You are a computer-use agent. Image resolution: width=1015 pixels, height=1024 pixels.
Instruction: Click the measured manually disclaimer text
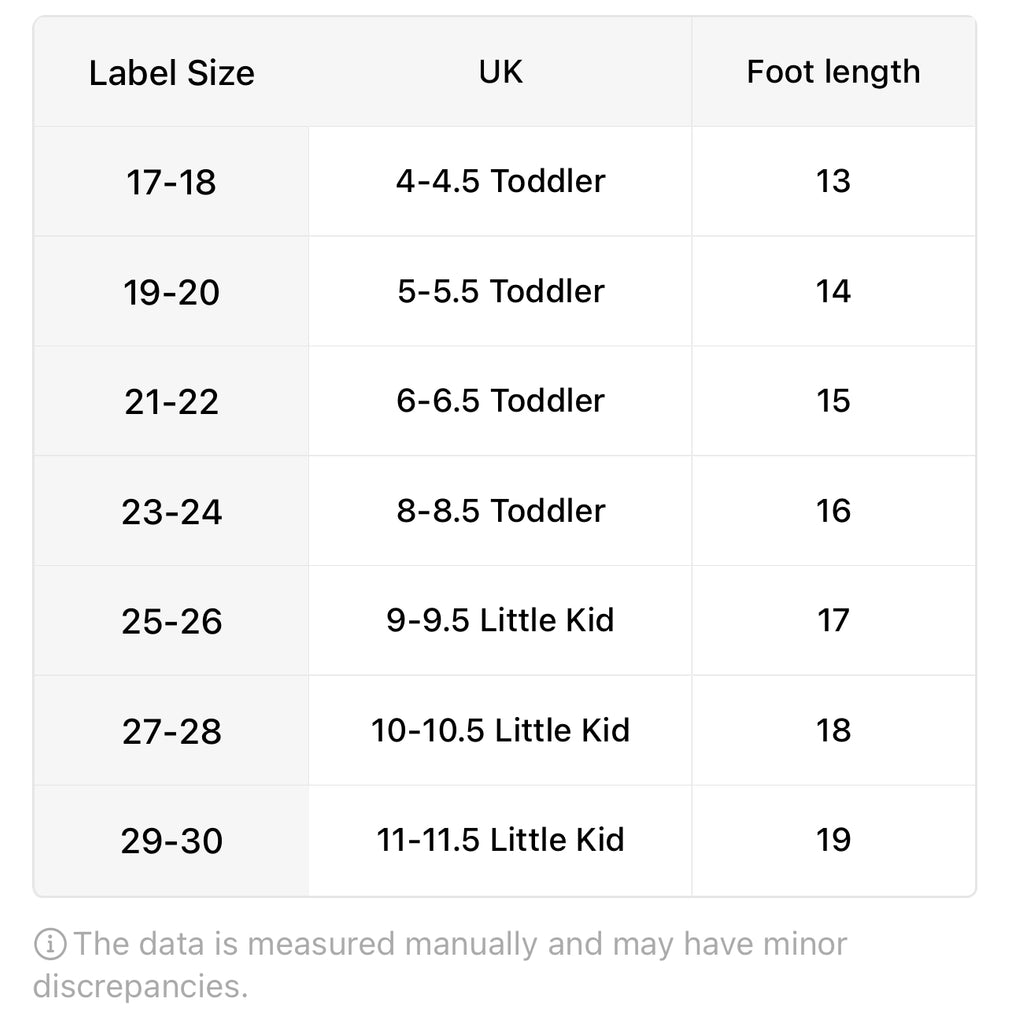point(441,965)
